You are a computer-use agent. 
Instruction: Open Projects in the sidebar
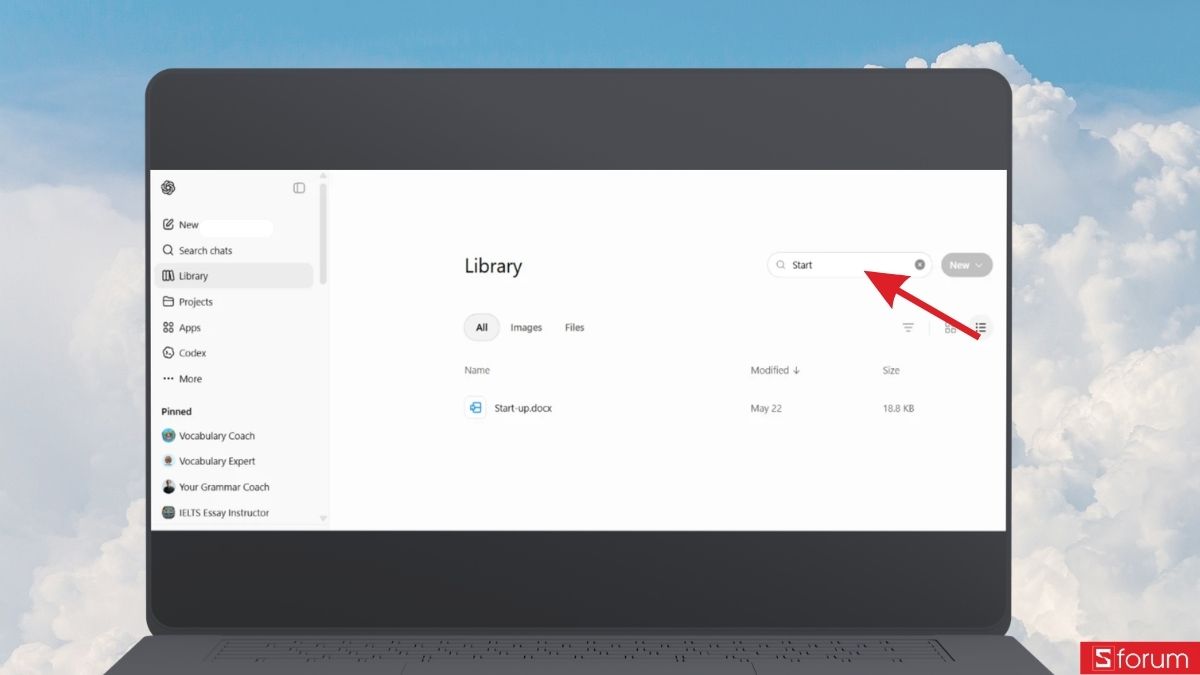tap(187, 302)
